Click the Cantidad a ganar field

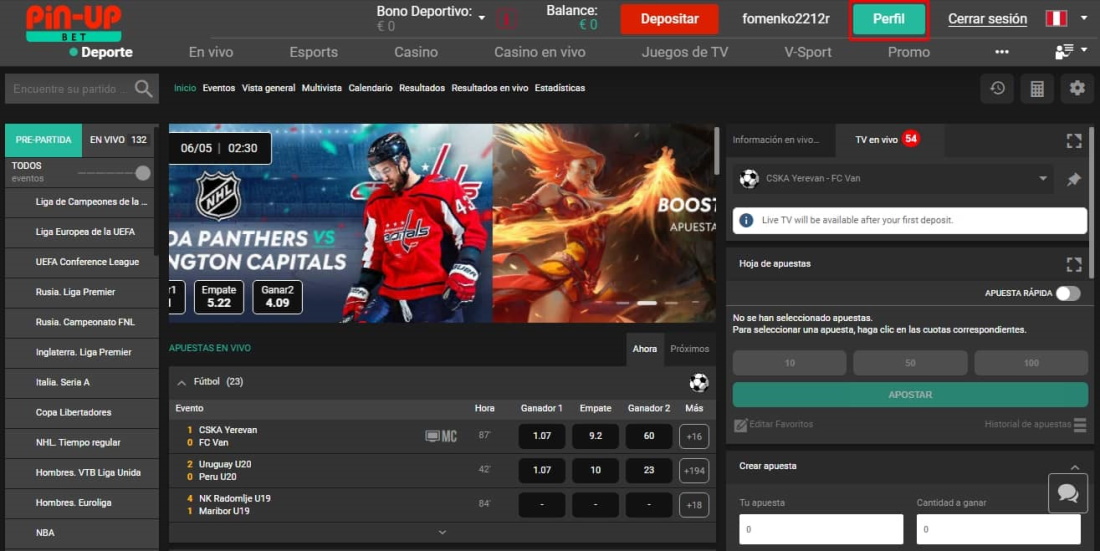(x=998, y=529)
